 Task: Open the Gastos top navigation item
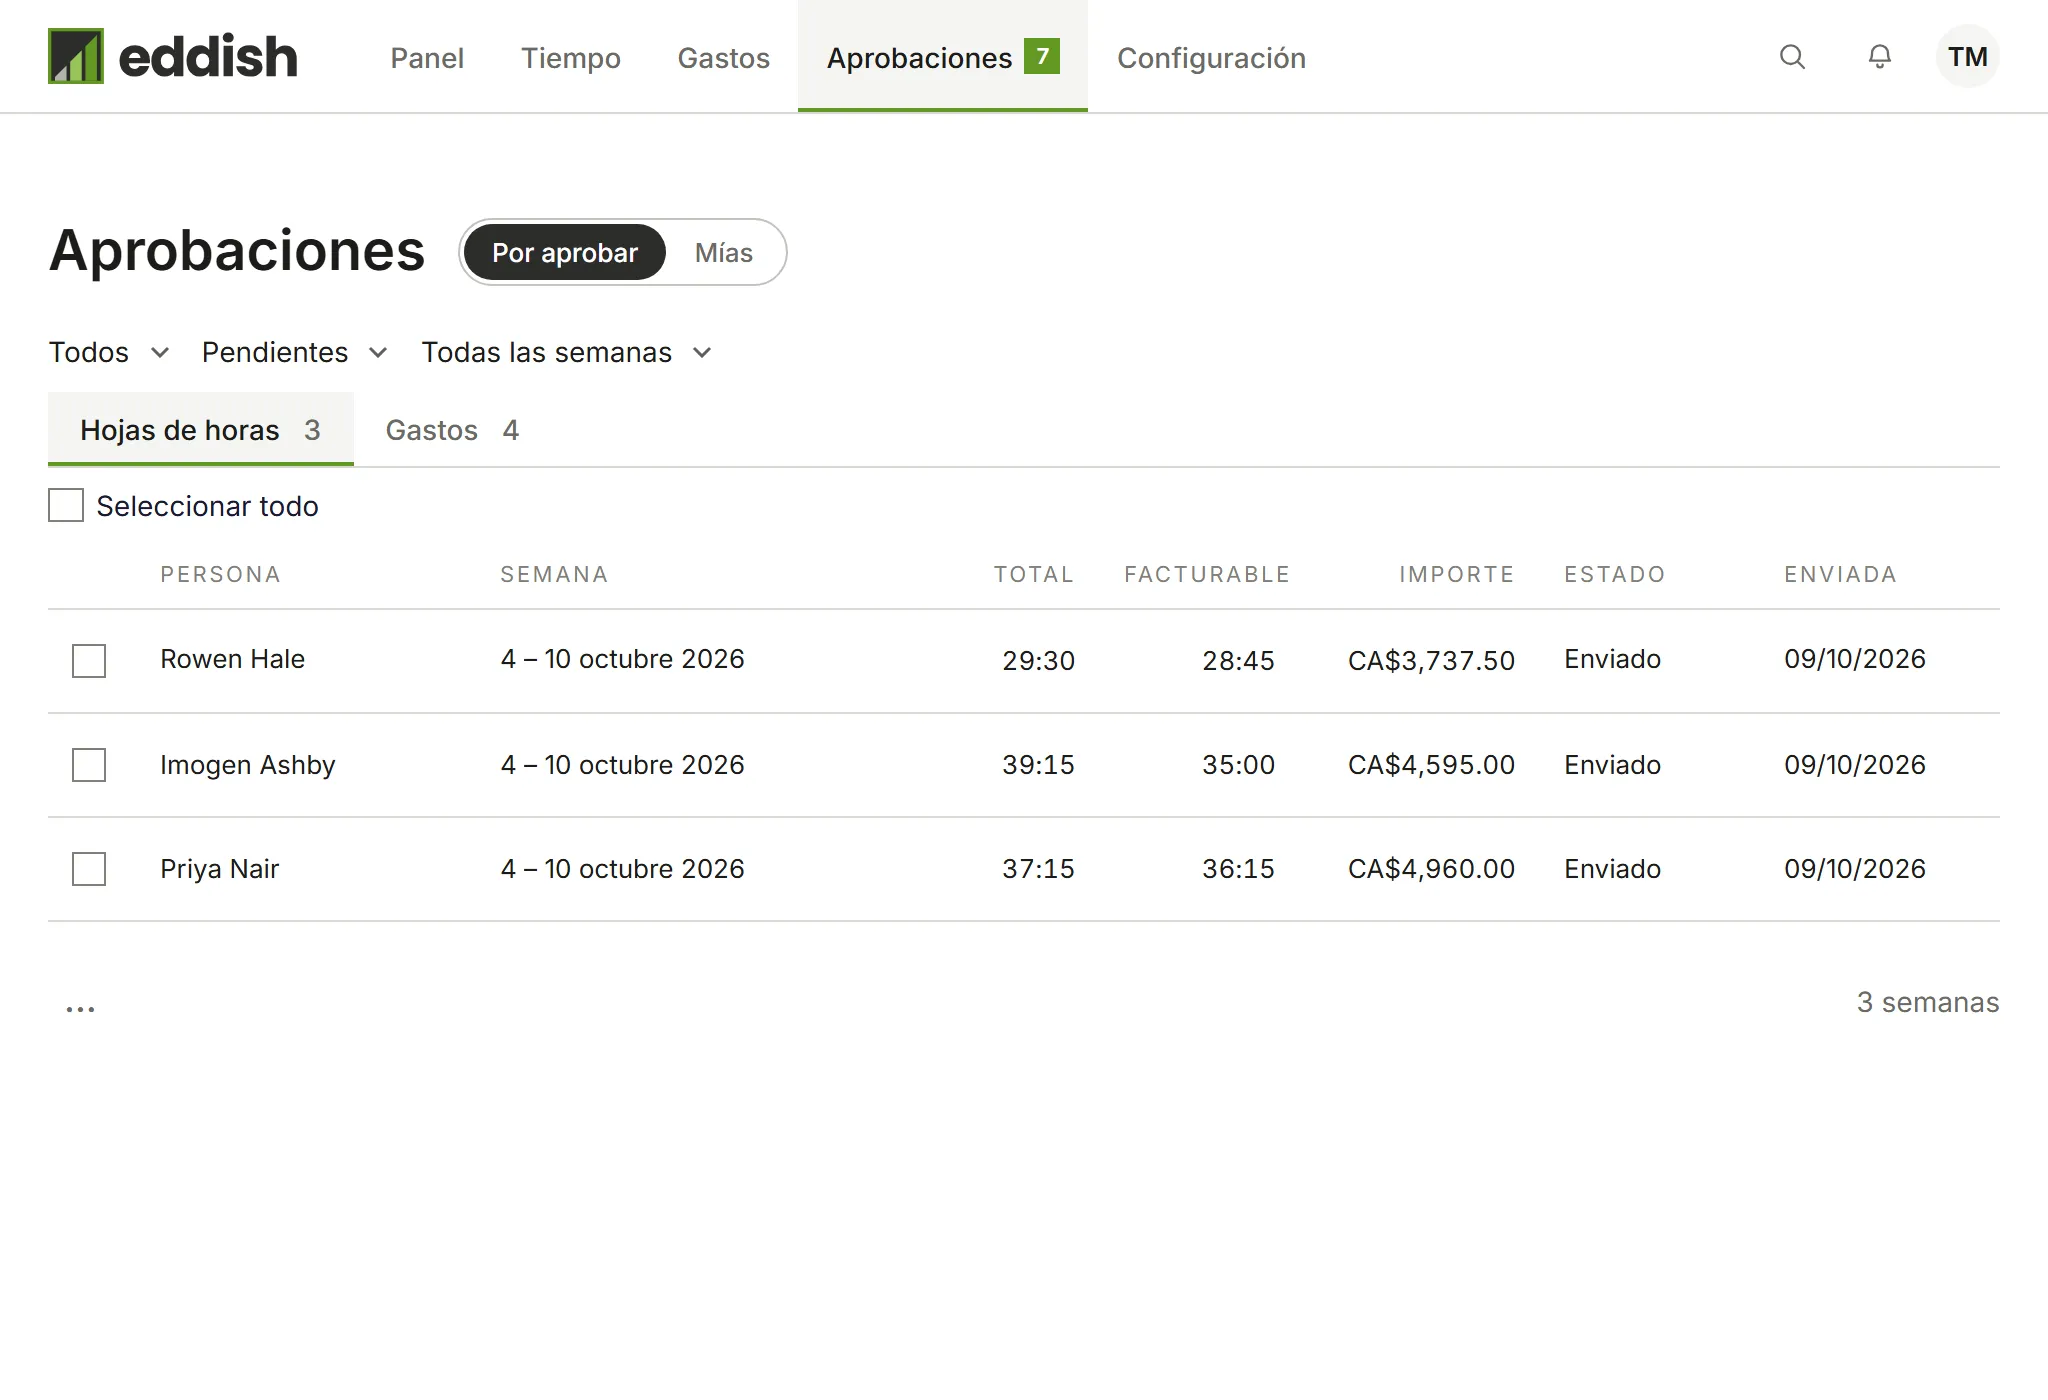click(724, 58)
